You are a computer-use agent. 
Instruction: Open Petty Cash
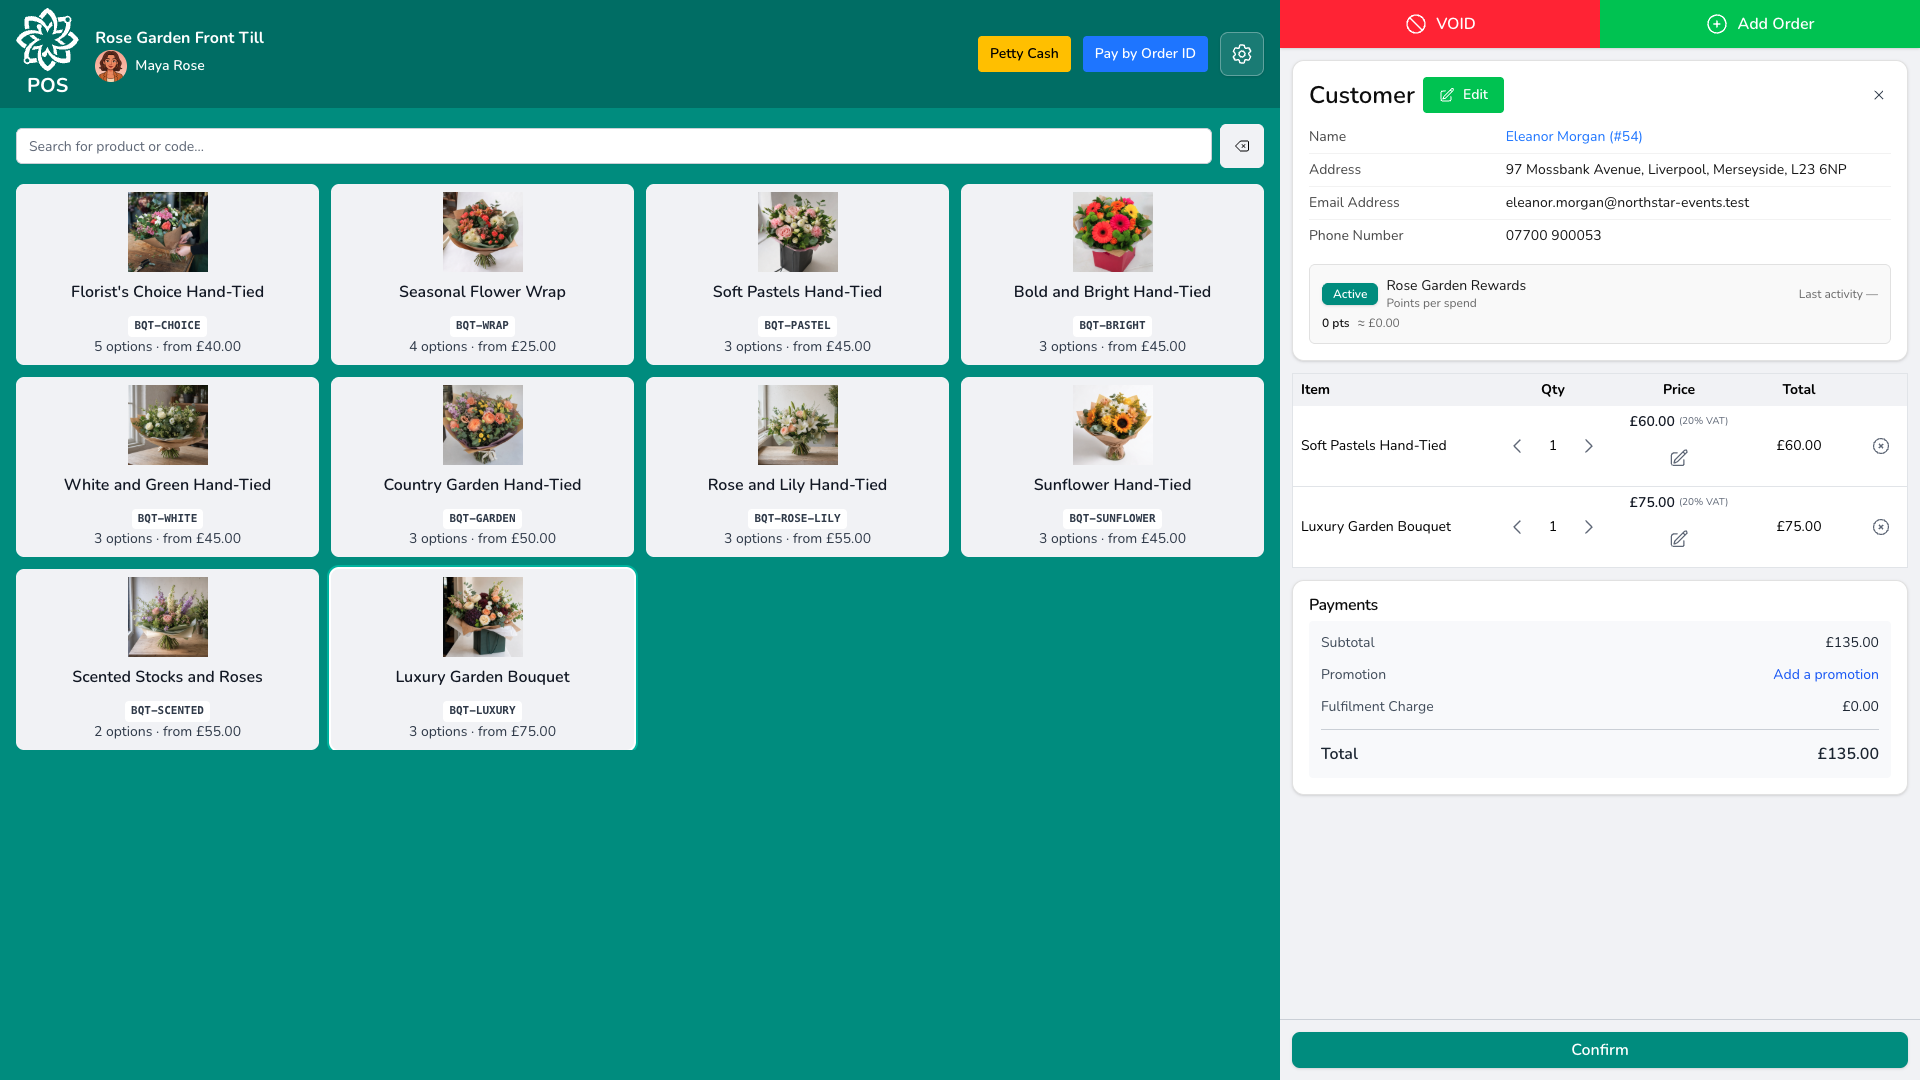tap(1024, 54)
